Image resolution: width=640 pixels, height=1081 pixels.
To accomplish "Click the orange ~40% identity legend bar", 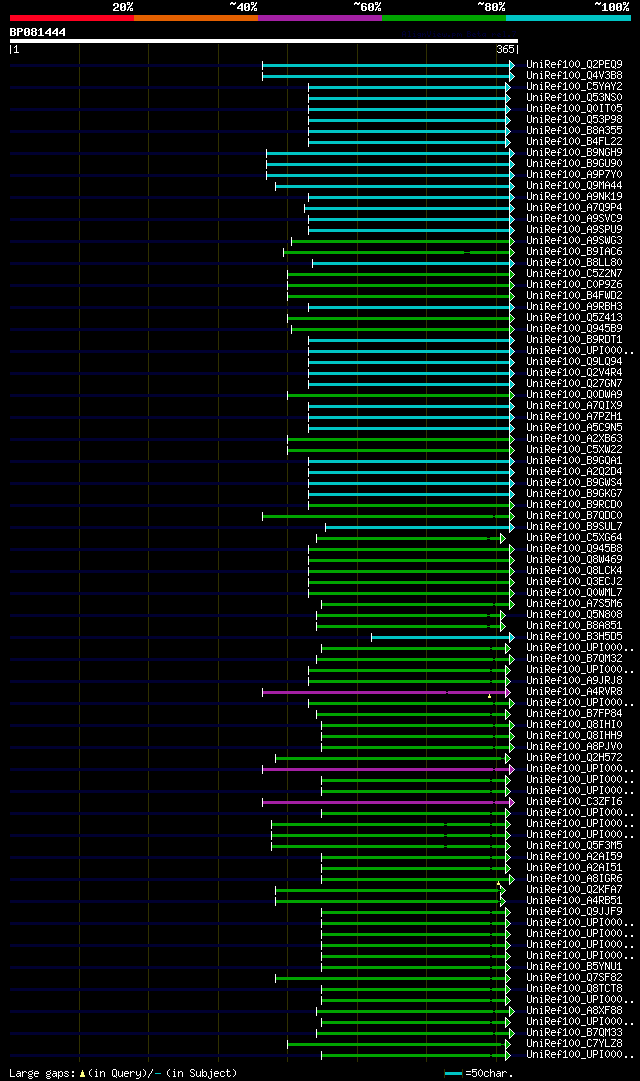I will point(196,18).
